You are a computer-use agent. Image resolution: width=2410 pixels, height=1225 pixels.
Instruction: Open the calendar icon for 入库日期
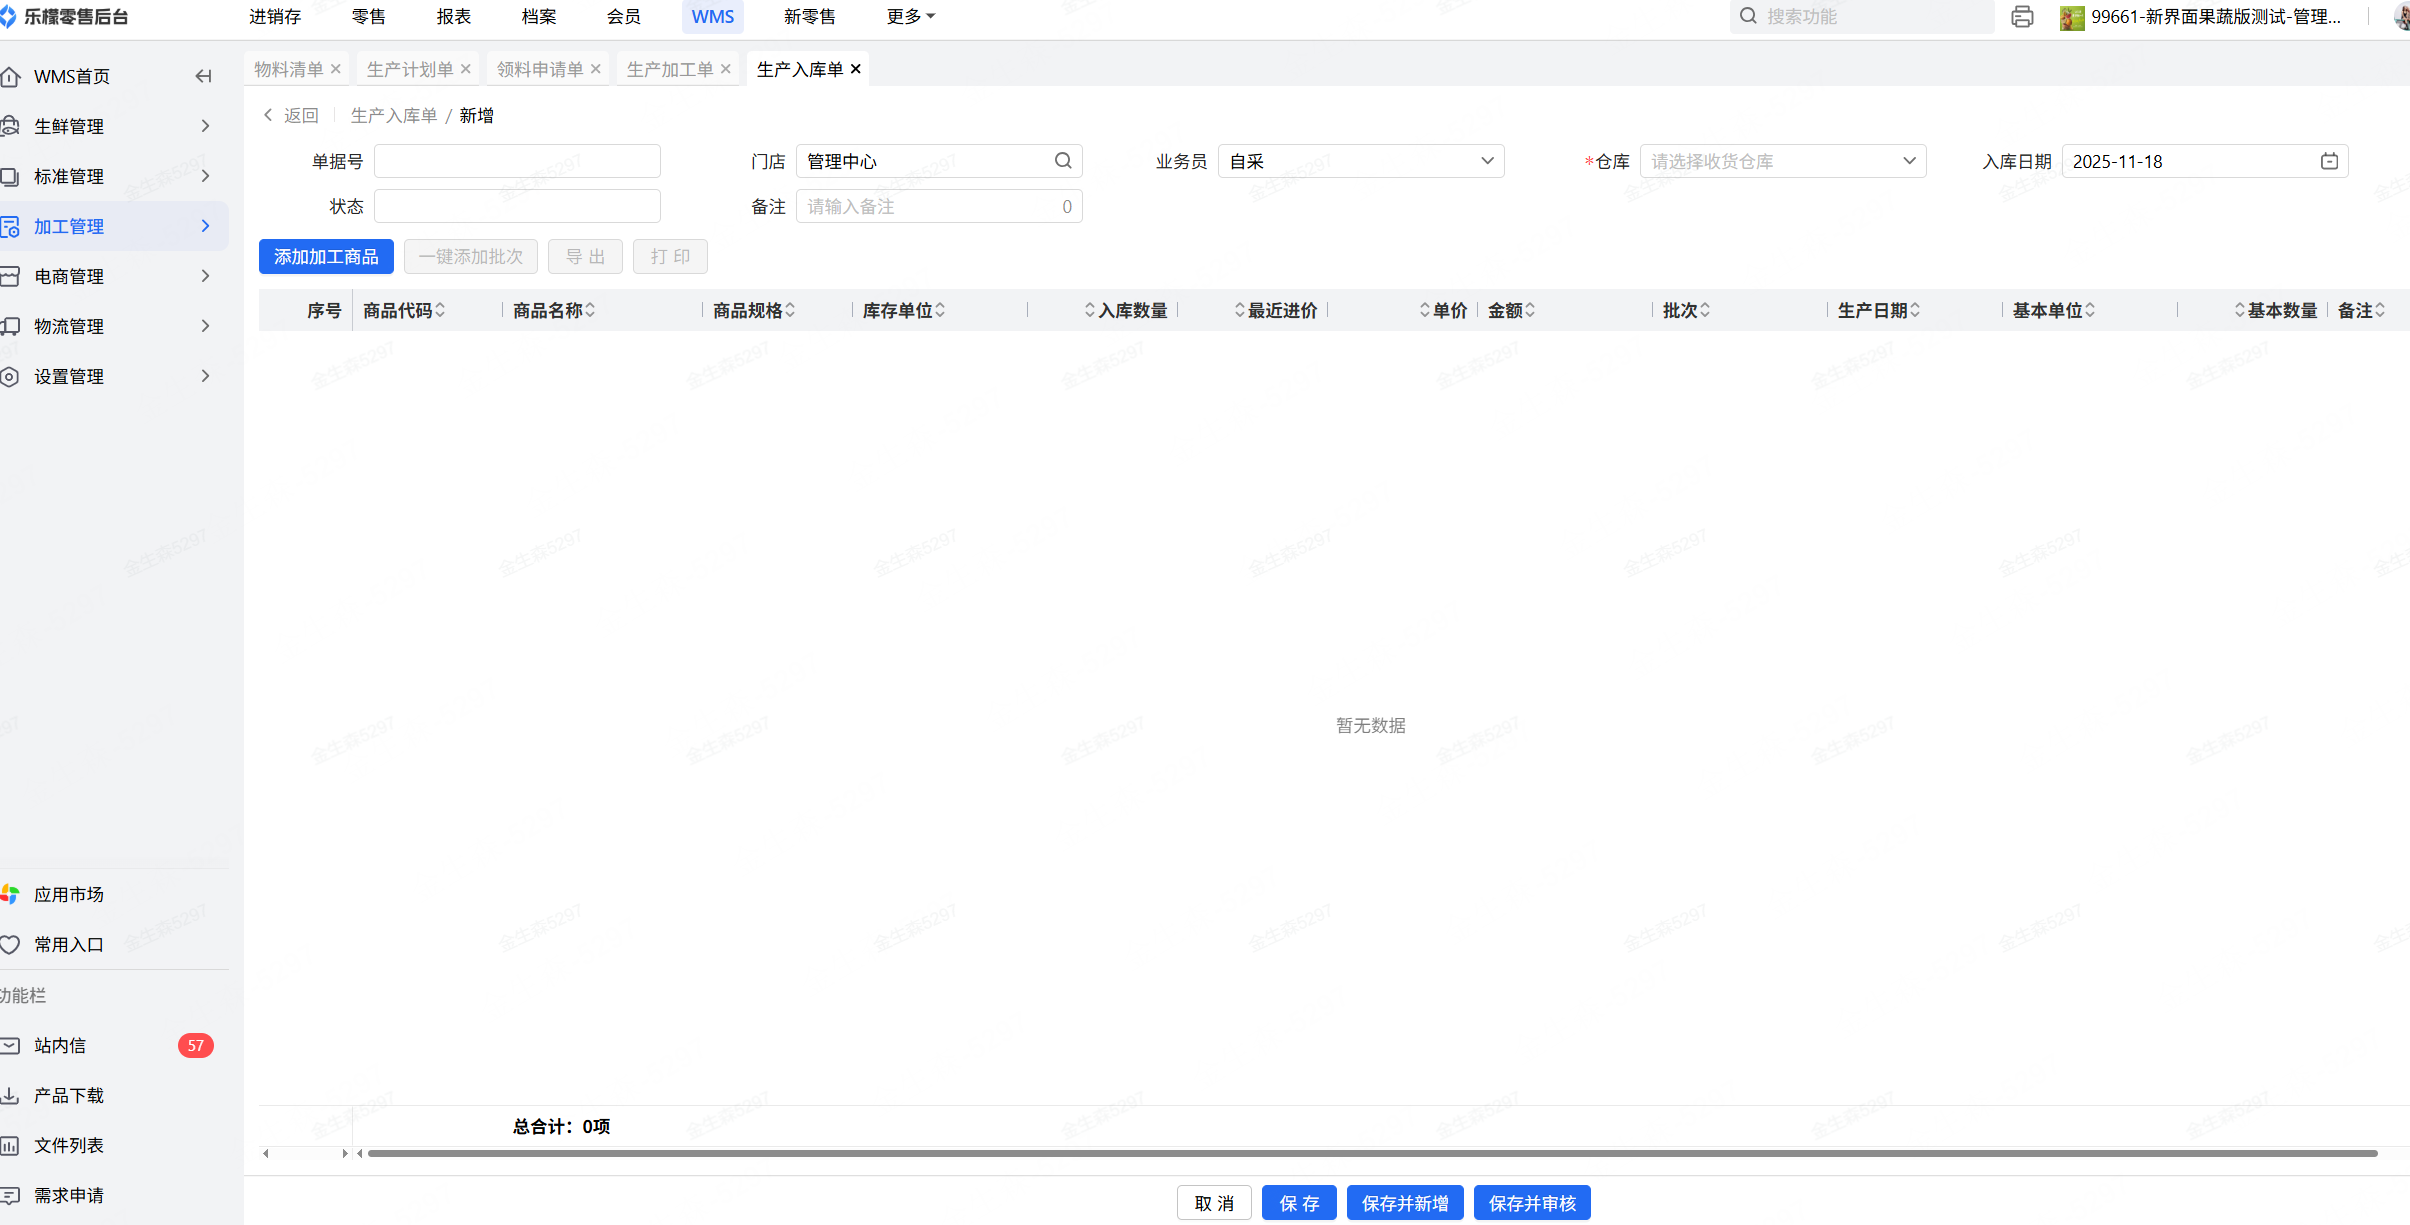click(x=2329, y=161)
